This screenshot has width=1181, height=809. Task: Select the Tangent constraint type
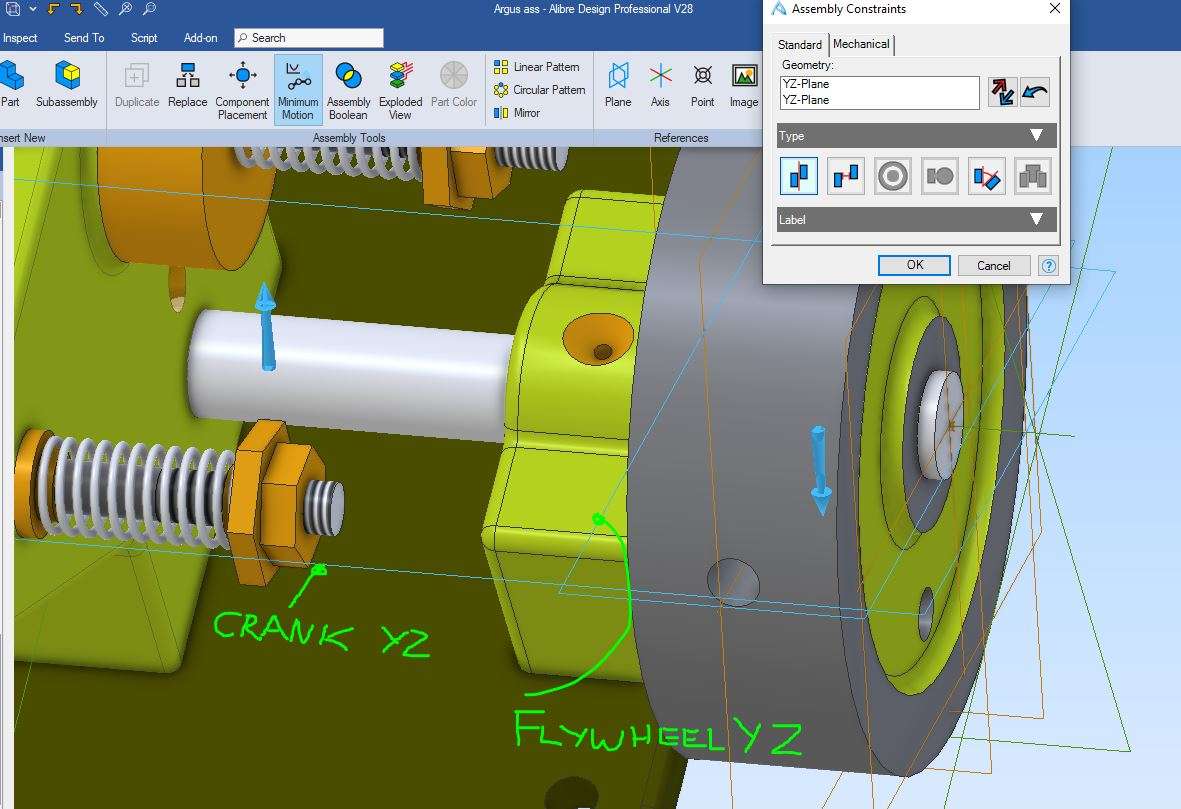[939, 177]
